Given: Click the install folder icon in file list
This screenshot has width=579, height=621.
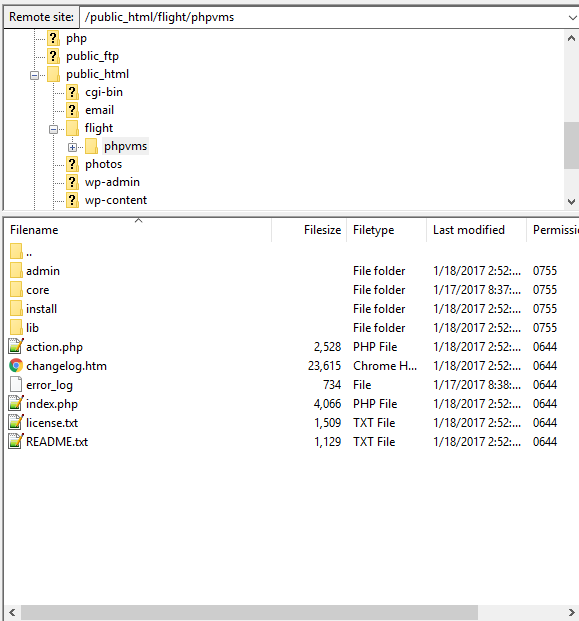Looking at the screenshot, I should coord(16,309).
